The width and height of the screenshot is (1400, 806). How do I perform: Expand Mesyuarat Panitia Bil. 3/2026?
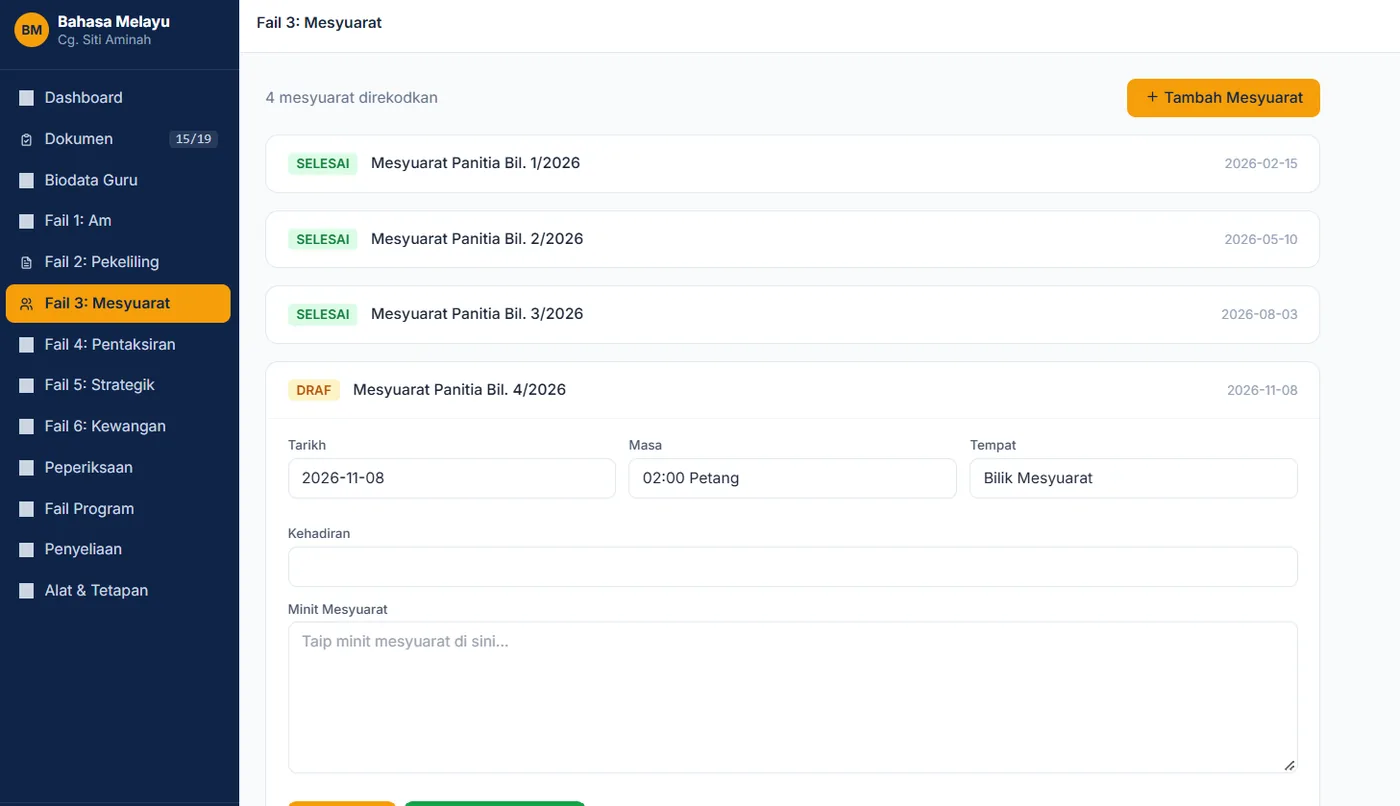792,314
